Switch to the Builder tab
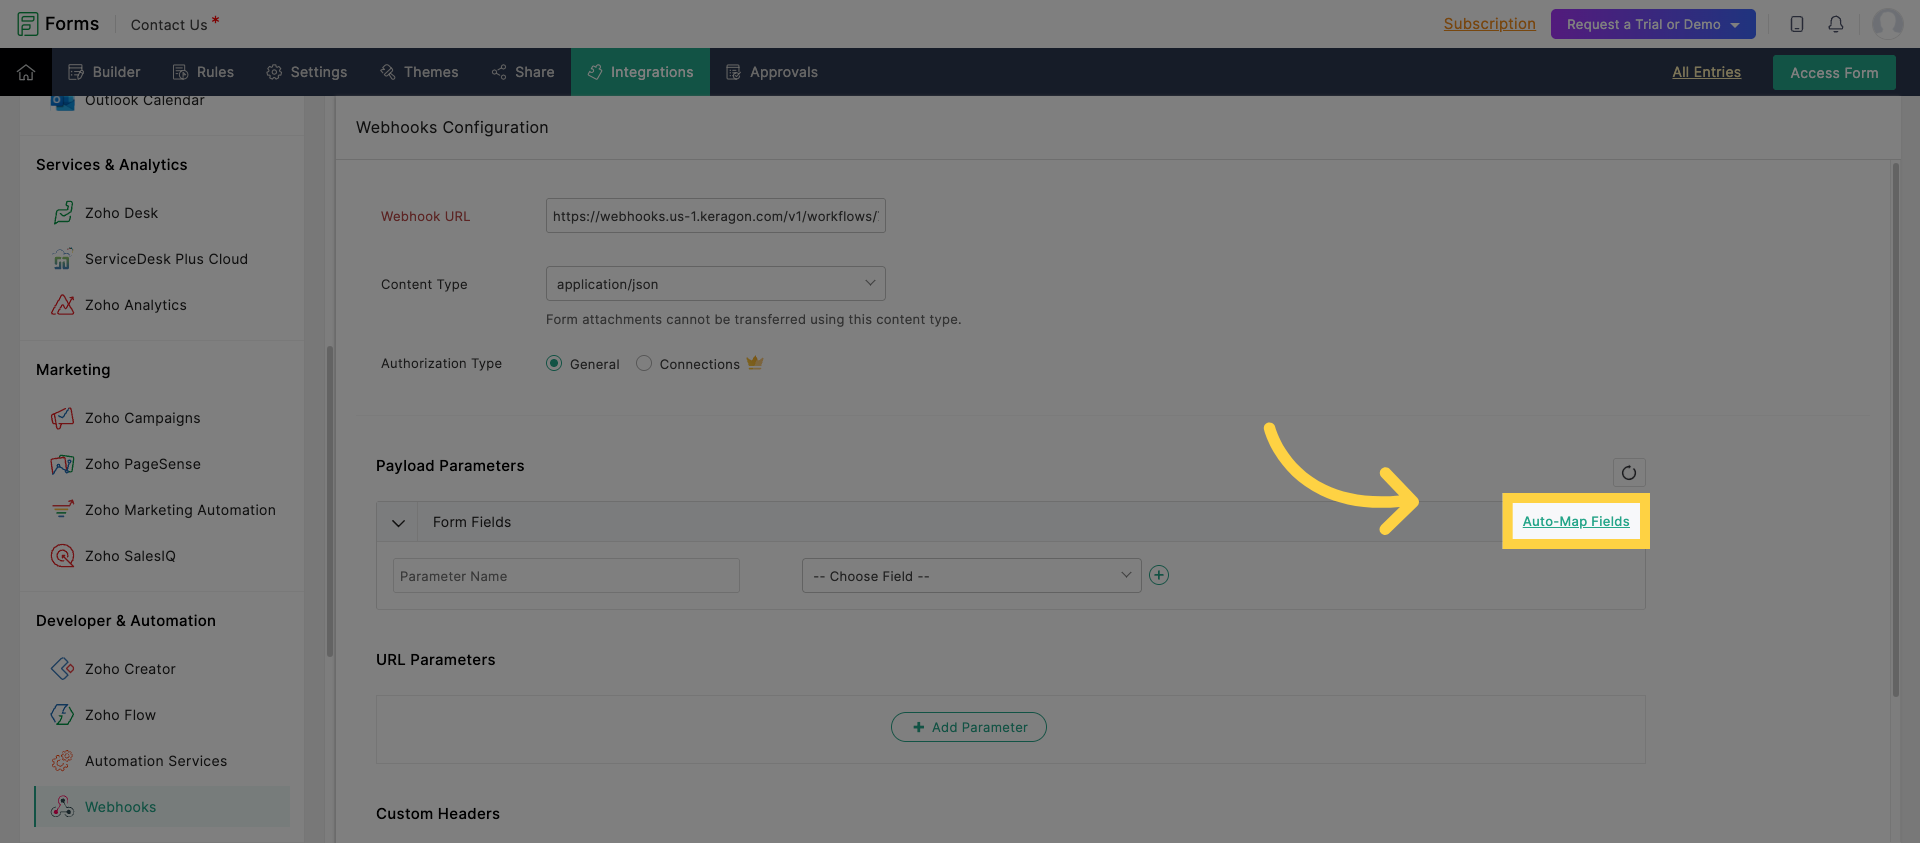 click(104, 72)
